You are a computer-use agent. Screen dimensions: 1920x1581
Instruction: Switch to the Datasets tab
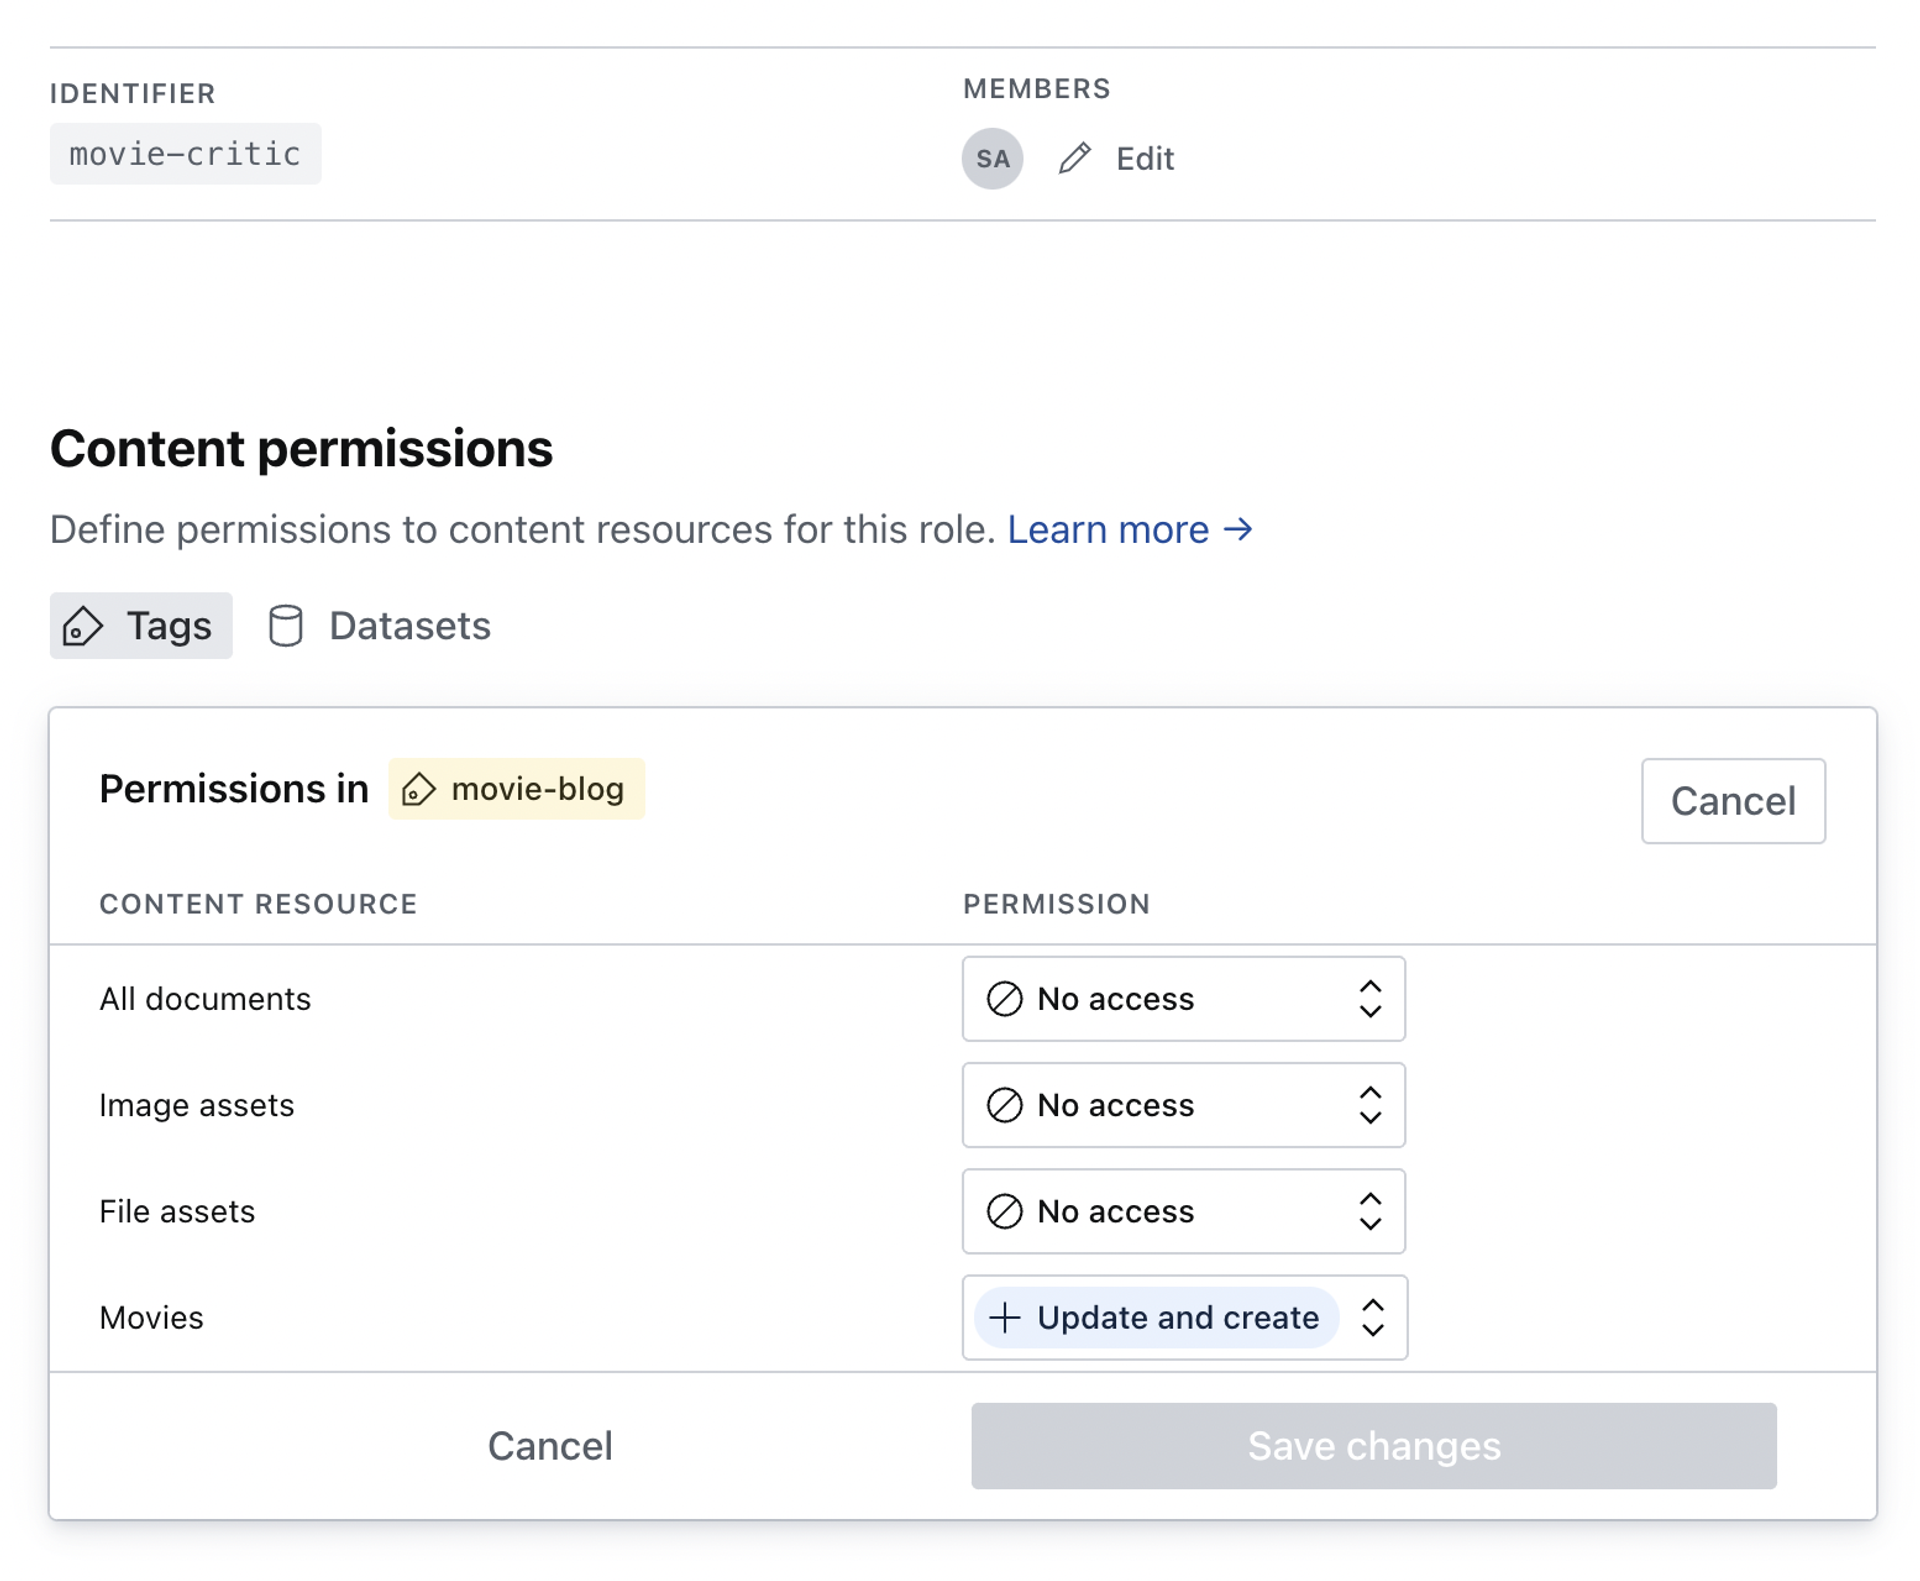pos(381,626)
